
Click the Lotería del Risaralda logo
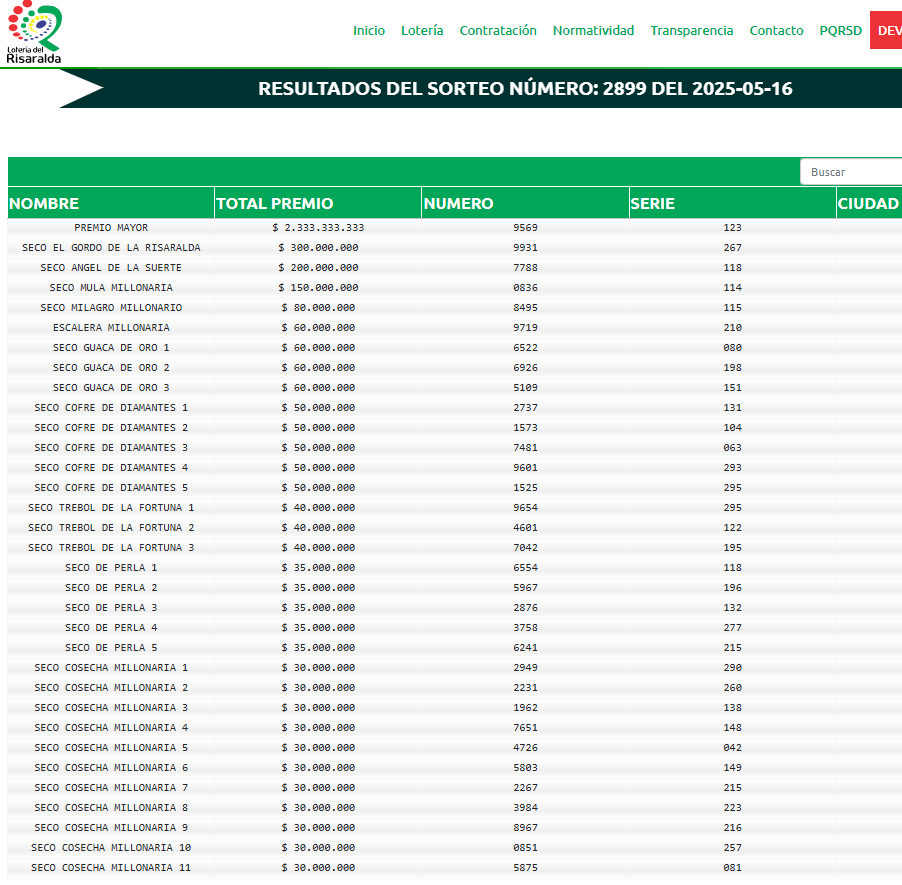click(x=34, y=32)
